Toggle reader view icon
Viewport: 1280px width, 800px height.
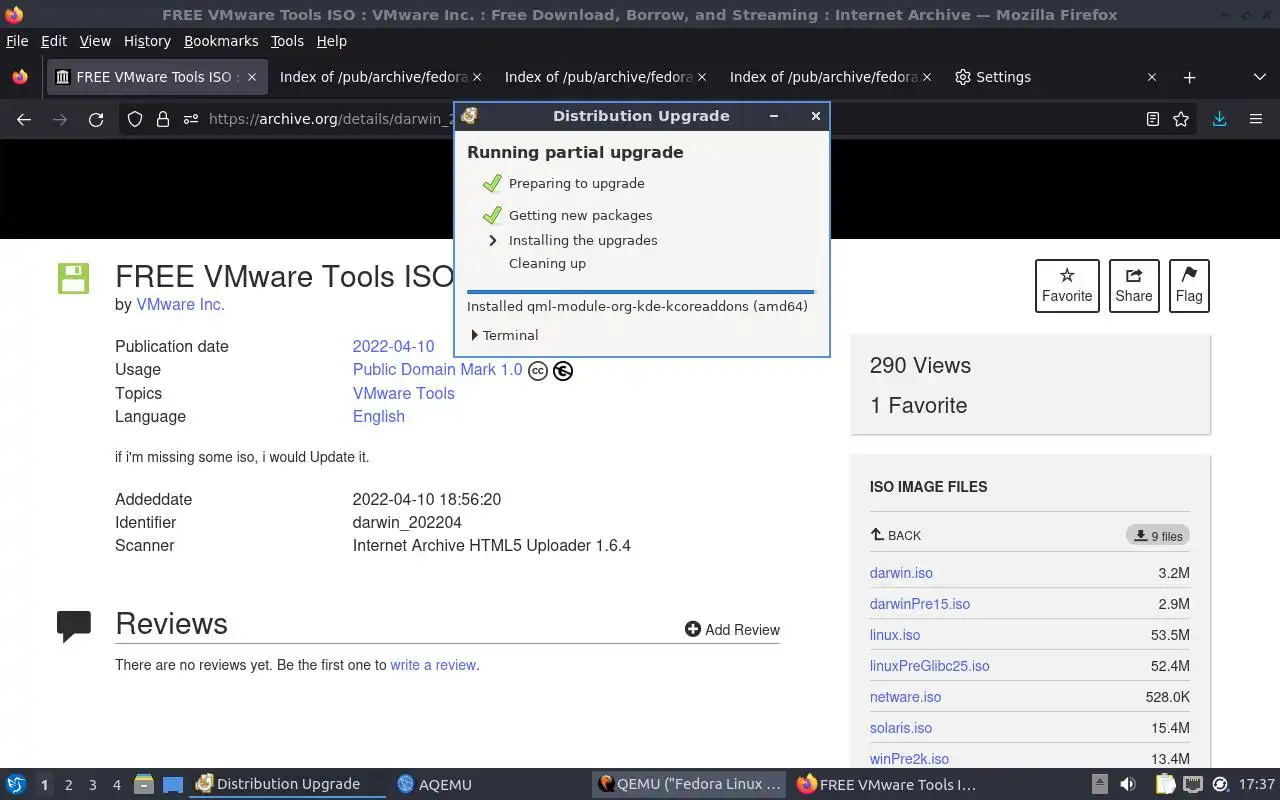1153,119
